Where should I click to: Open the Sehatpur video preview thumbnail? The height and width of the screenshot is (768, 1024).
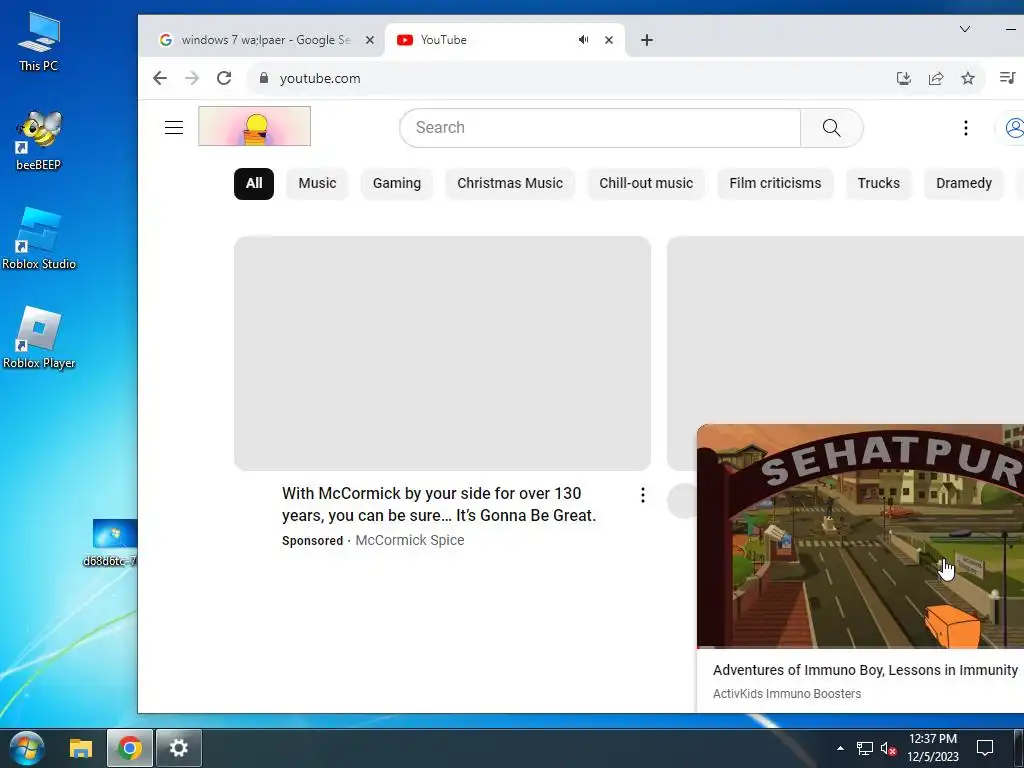click(860, 536)
